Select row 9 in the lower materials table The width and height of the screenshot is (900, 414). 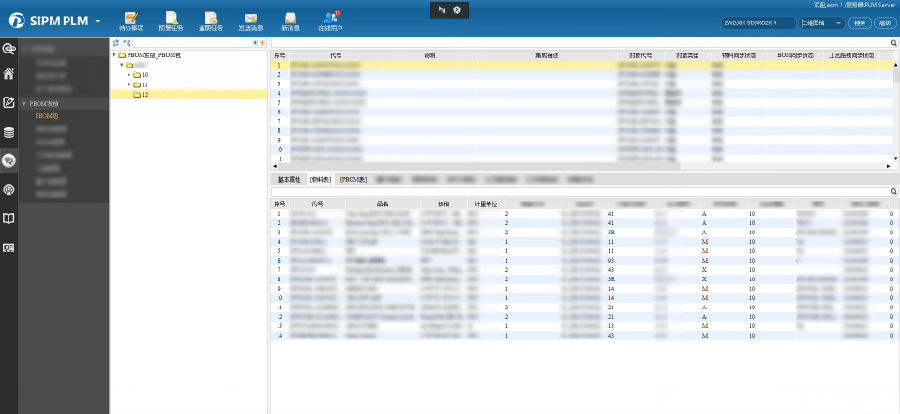583,288
